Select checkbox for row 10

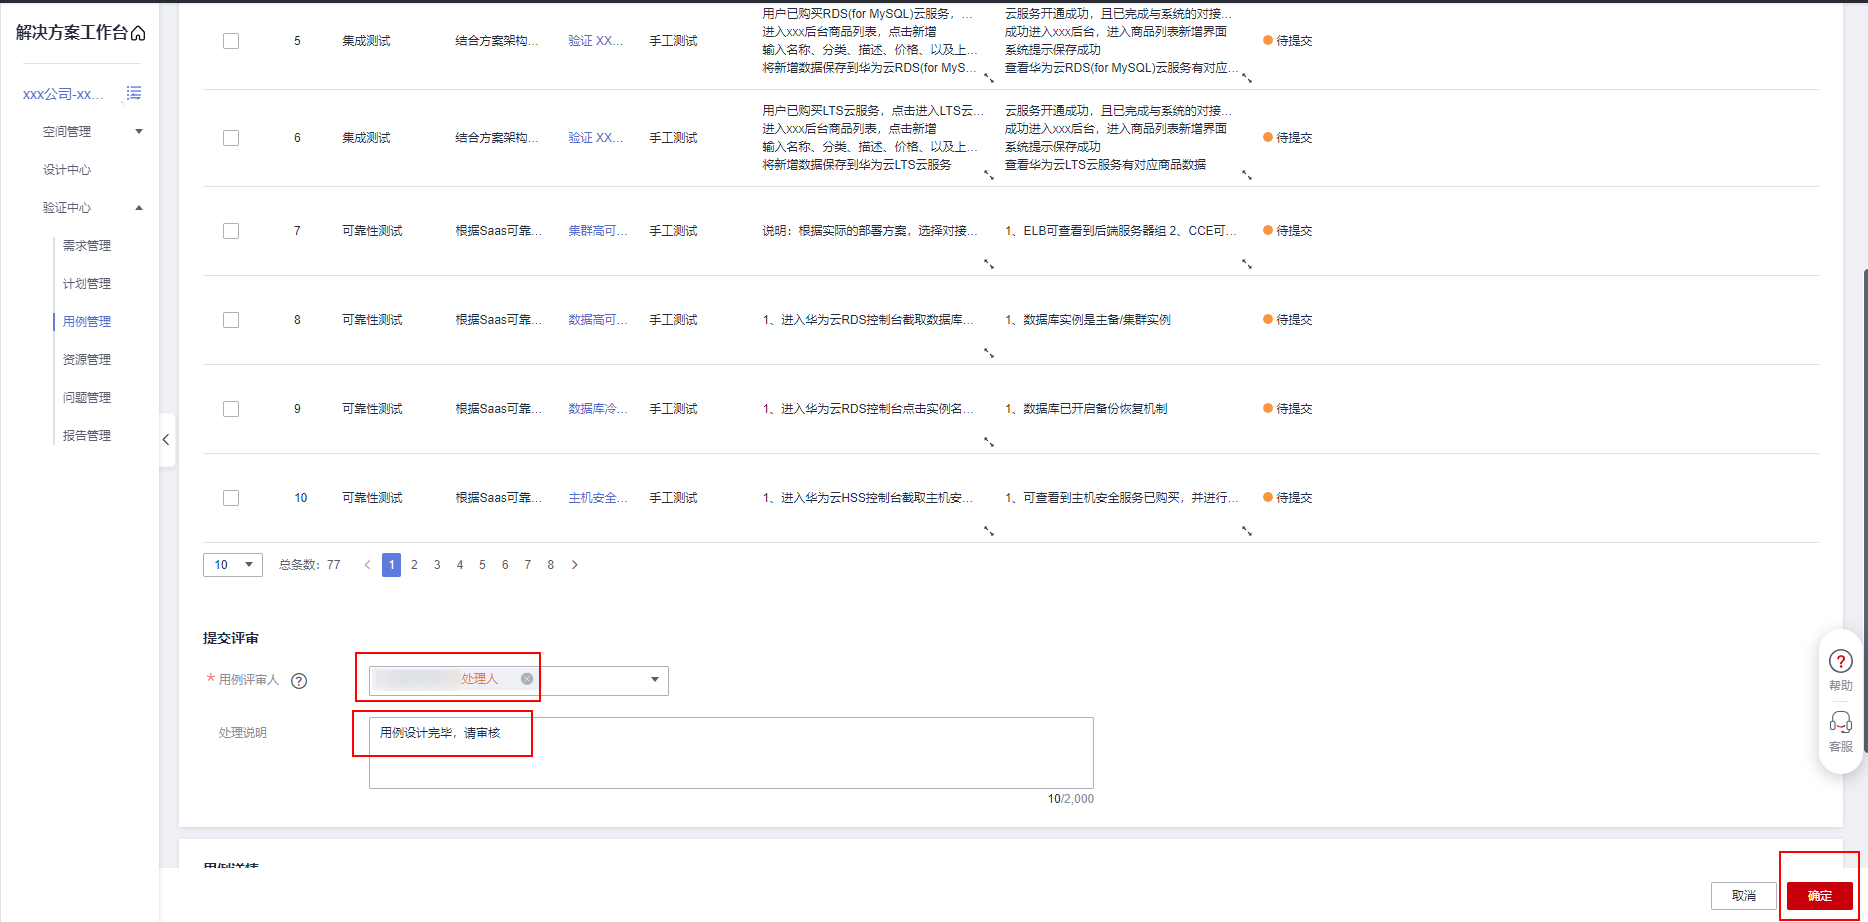pos(231,498)
